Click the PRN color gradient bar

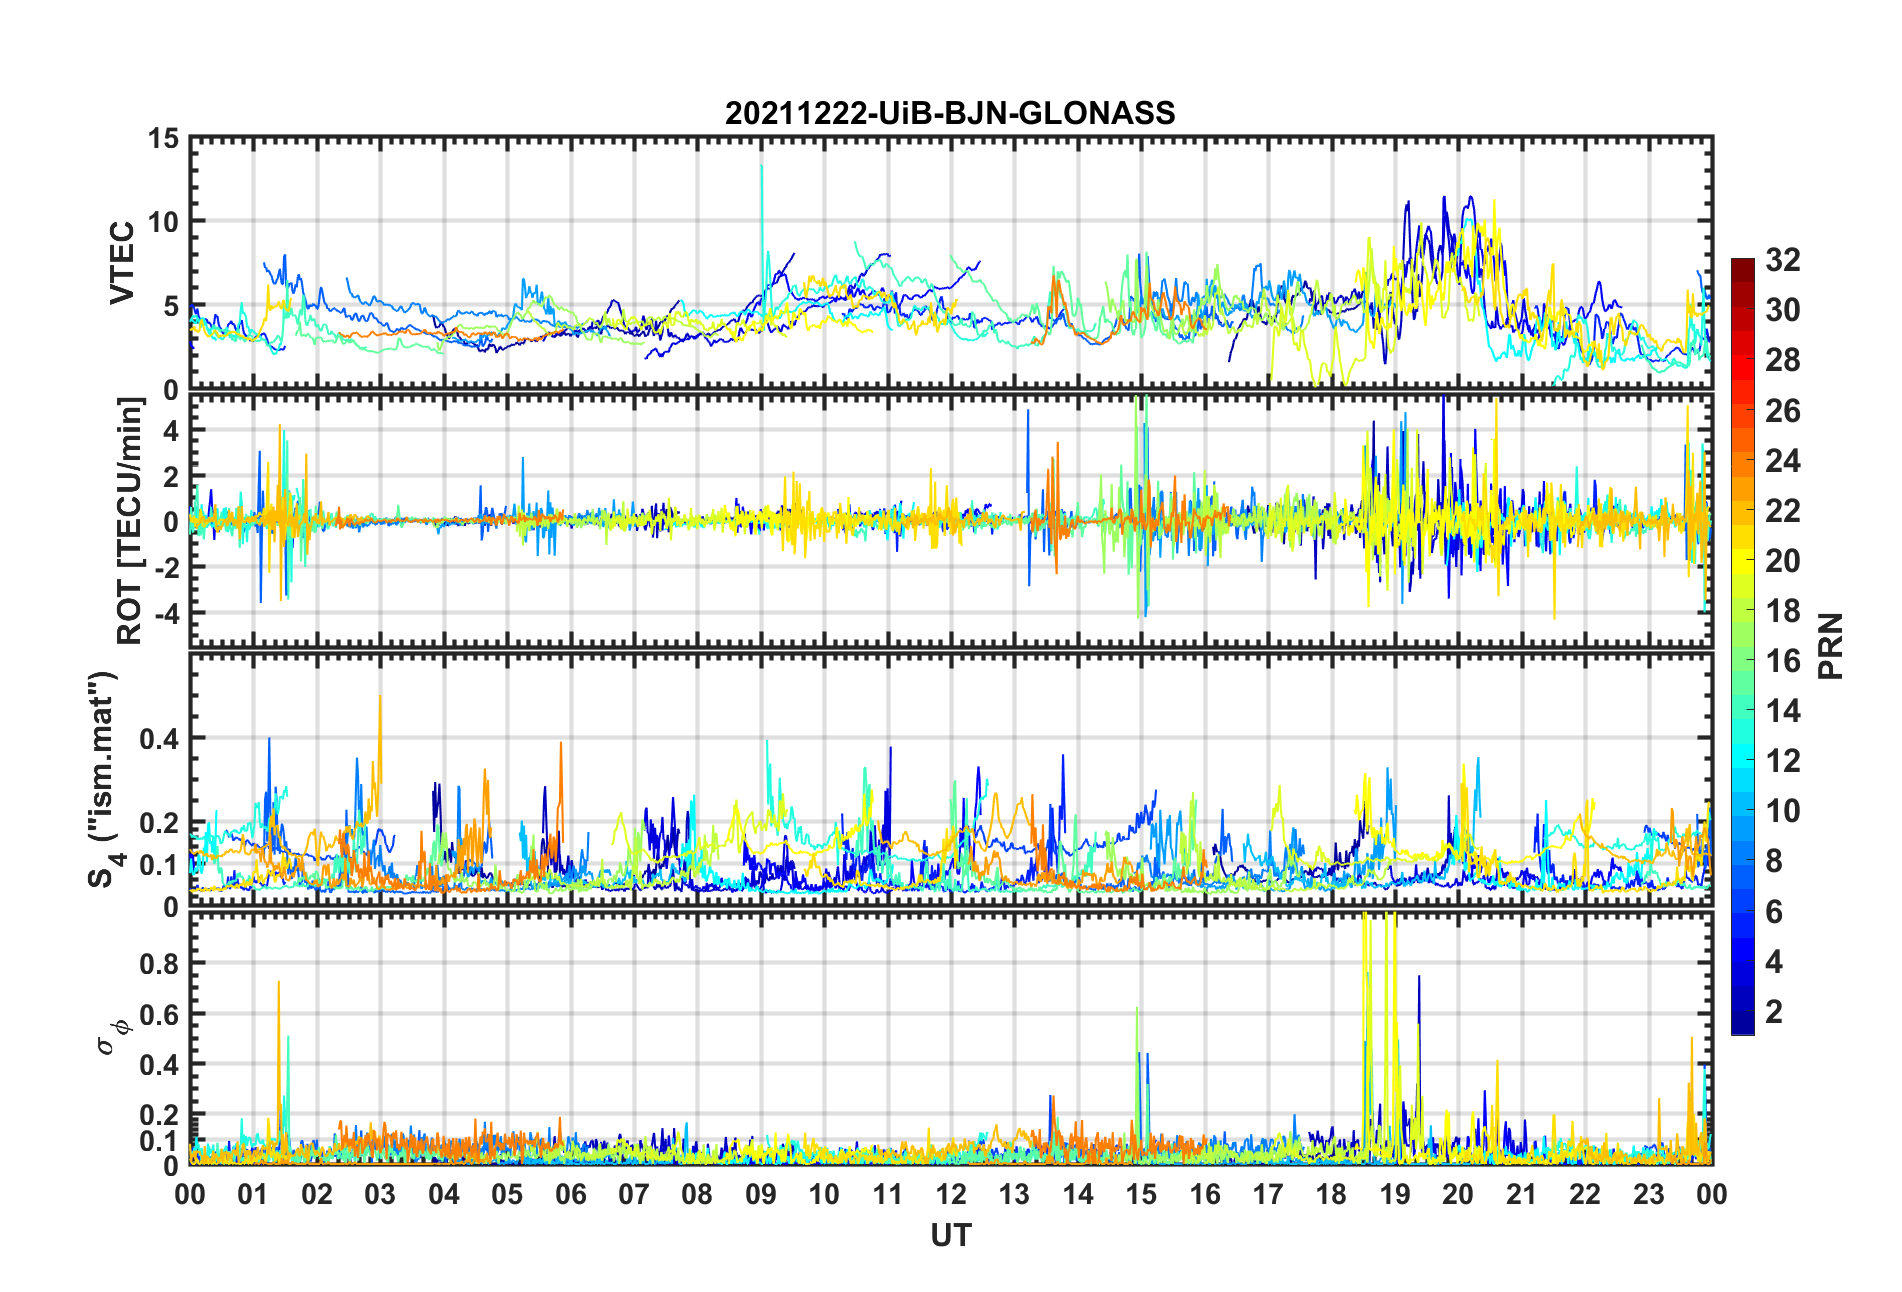point(1743,646)
